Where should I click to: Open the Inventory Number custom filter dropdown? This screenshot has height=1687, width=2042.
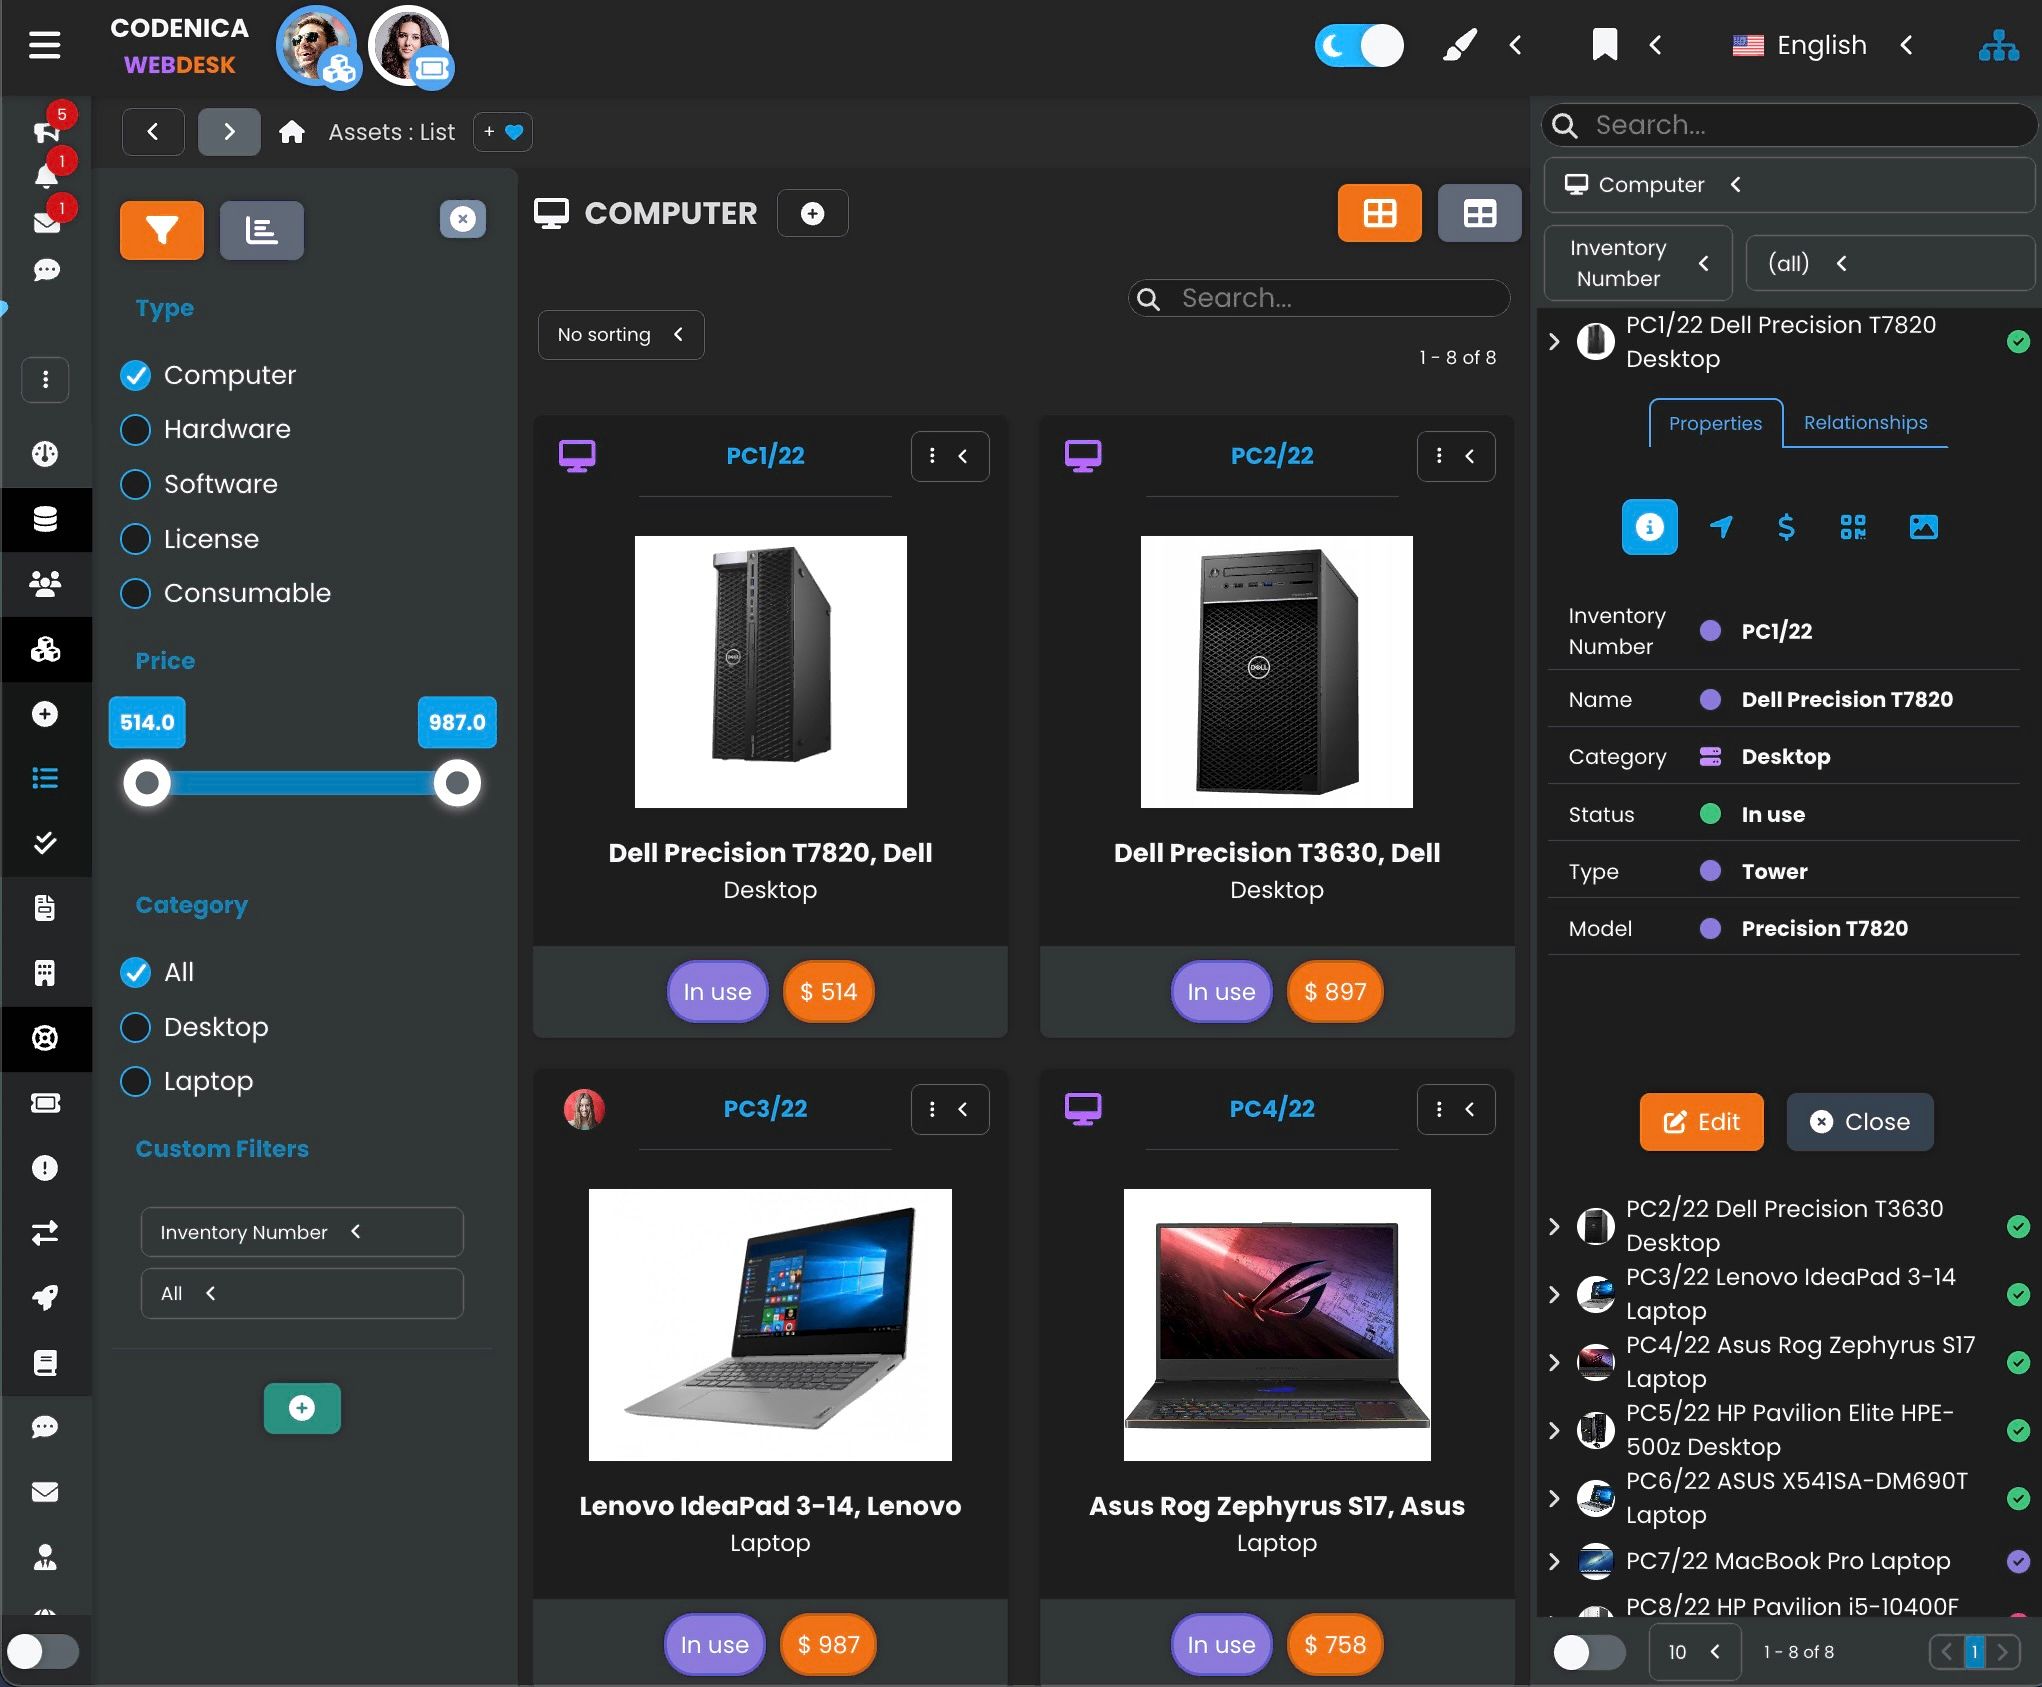(x=301, y=1232)
